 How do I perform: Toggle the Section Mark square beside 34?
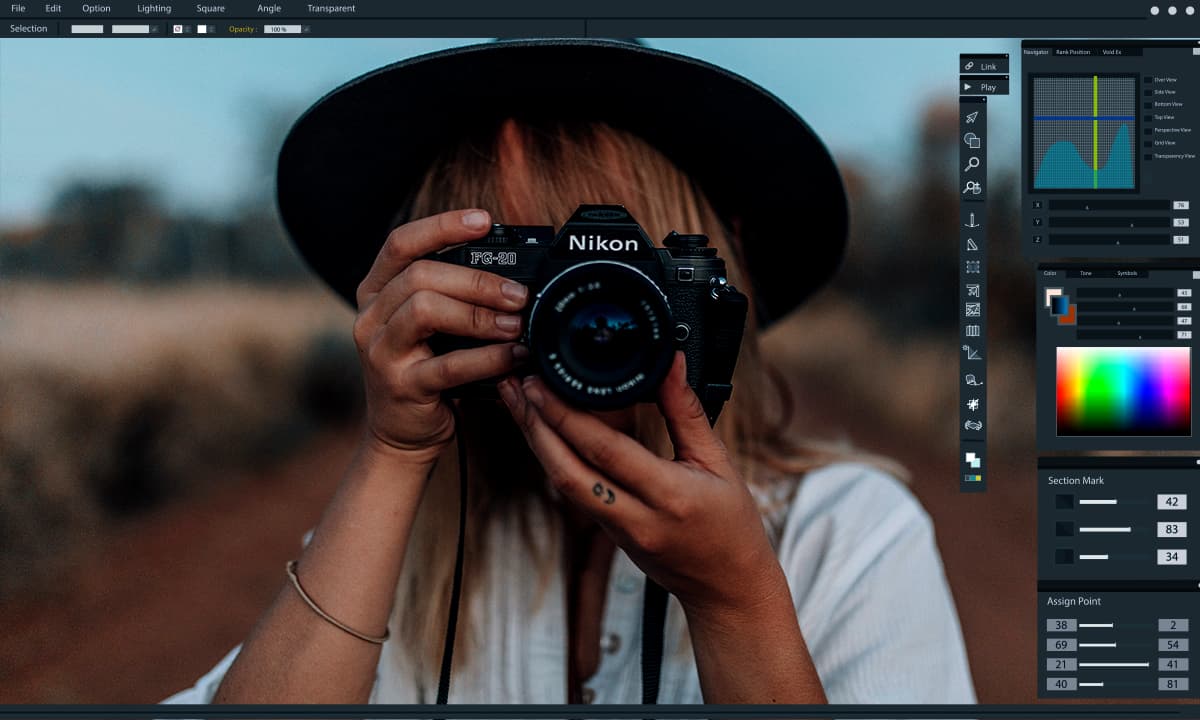[1065, 557]
